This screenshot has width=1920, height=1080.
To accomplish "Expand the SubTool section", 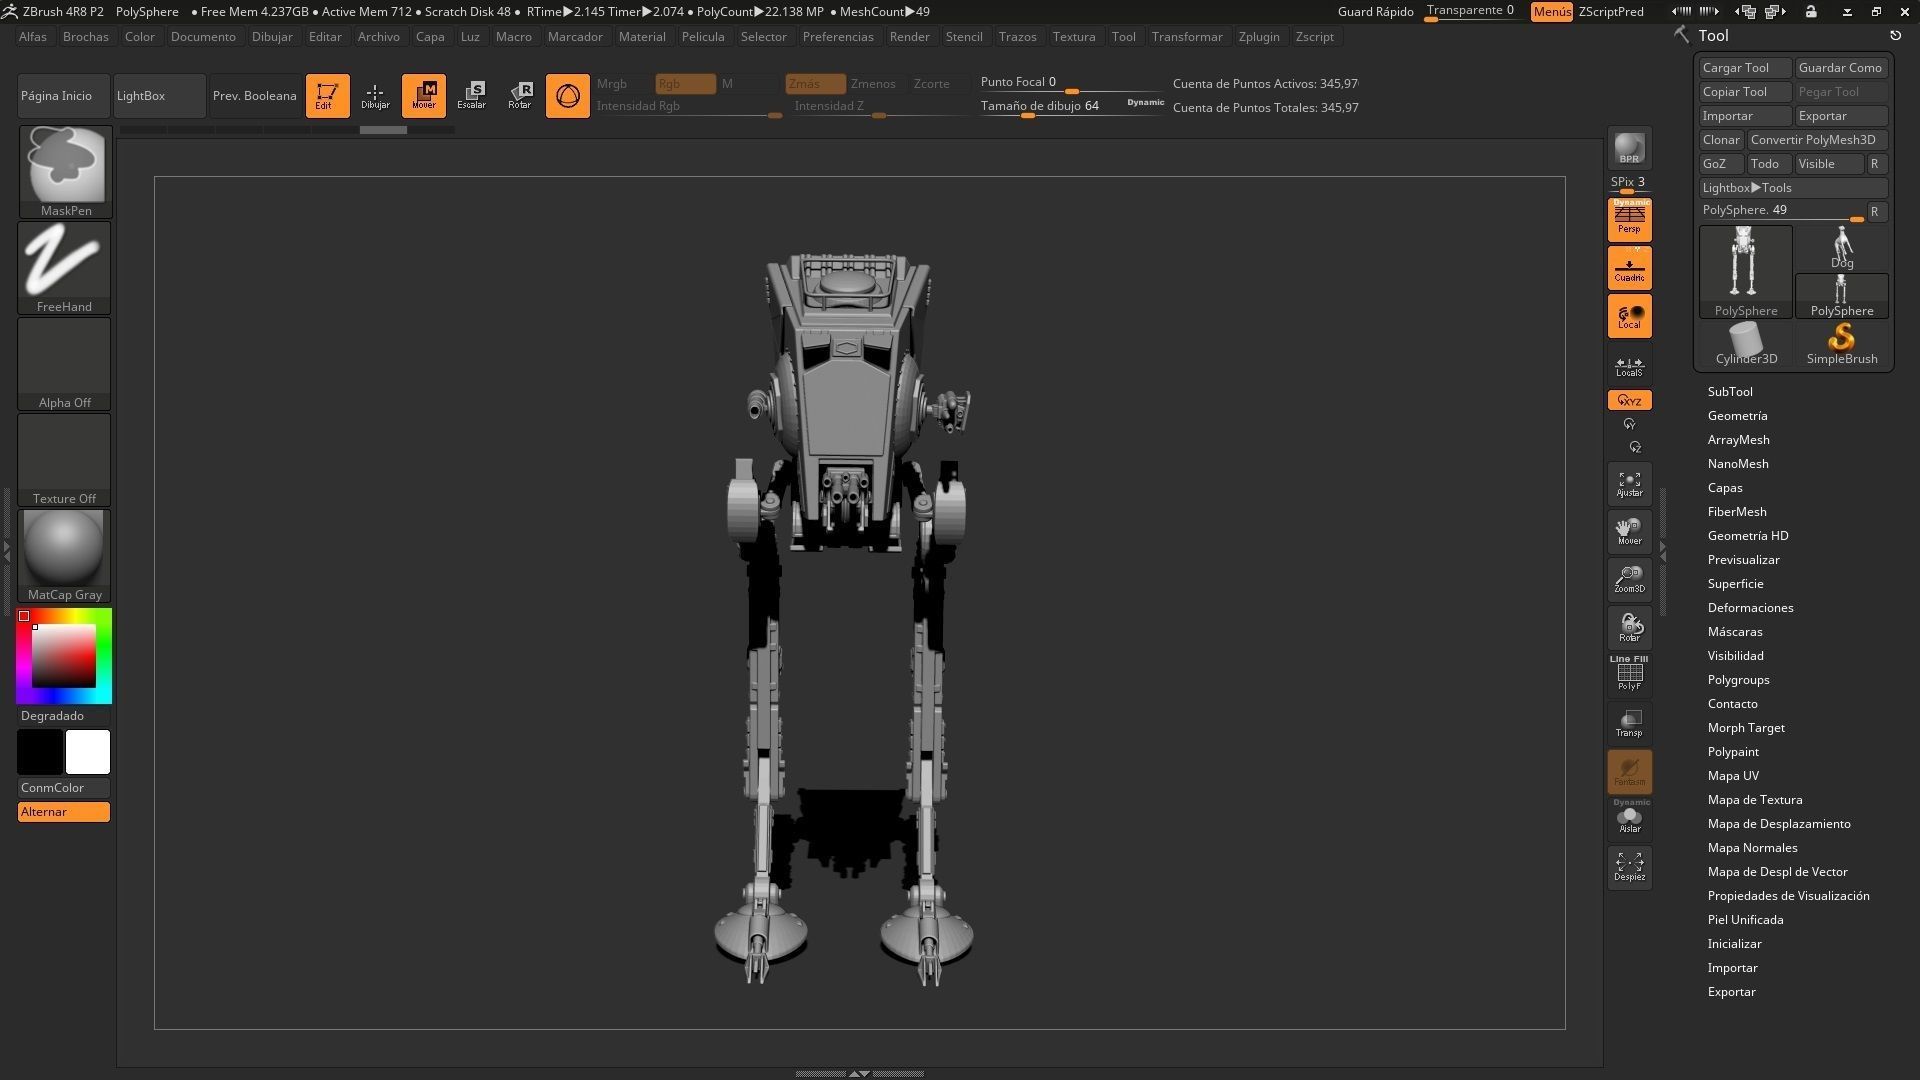I will point(1729,392).
